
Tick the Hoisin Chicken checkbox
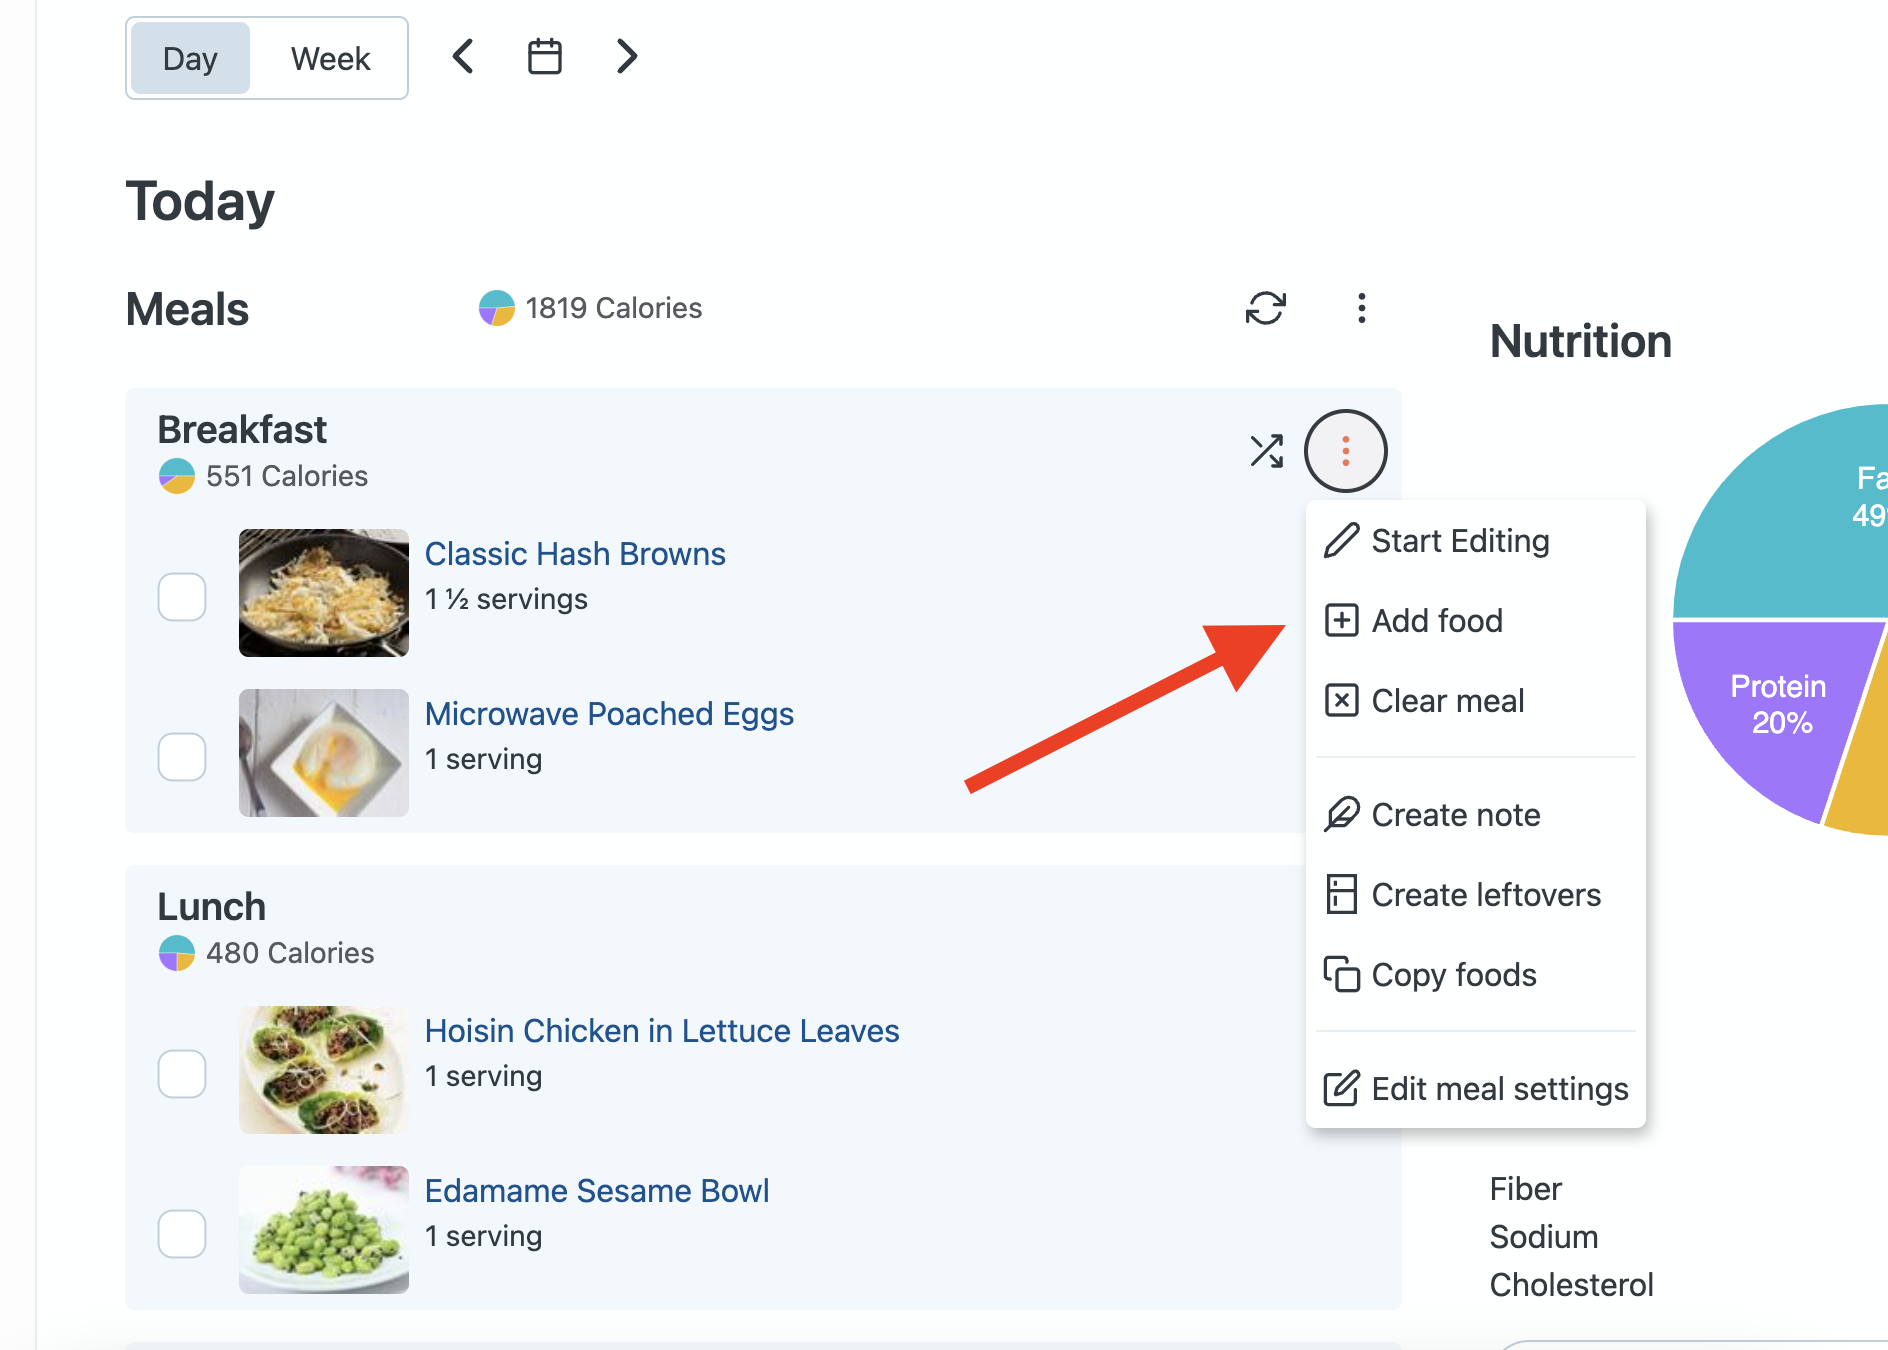(x=182, y=1074)
